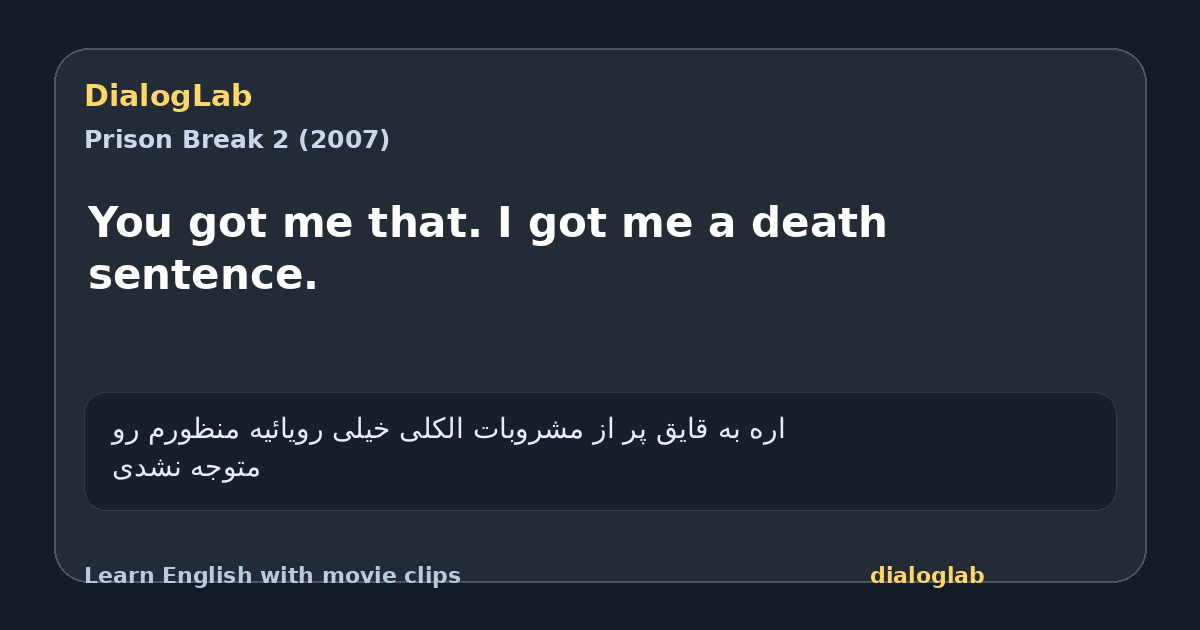
Task: Click the DialogLab brand title
Action: tap(168, 96)
